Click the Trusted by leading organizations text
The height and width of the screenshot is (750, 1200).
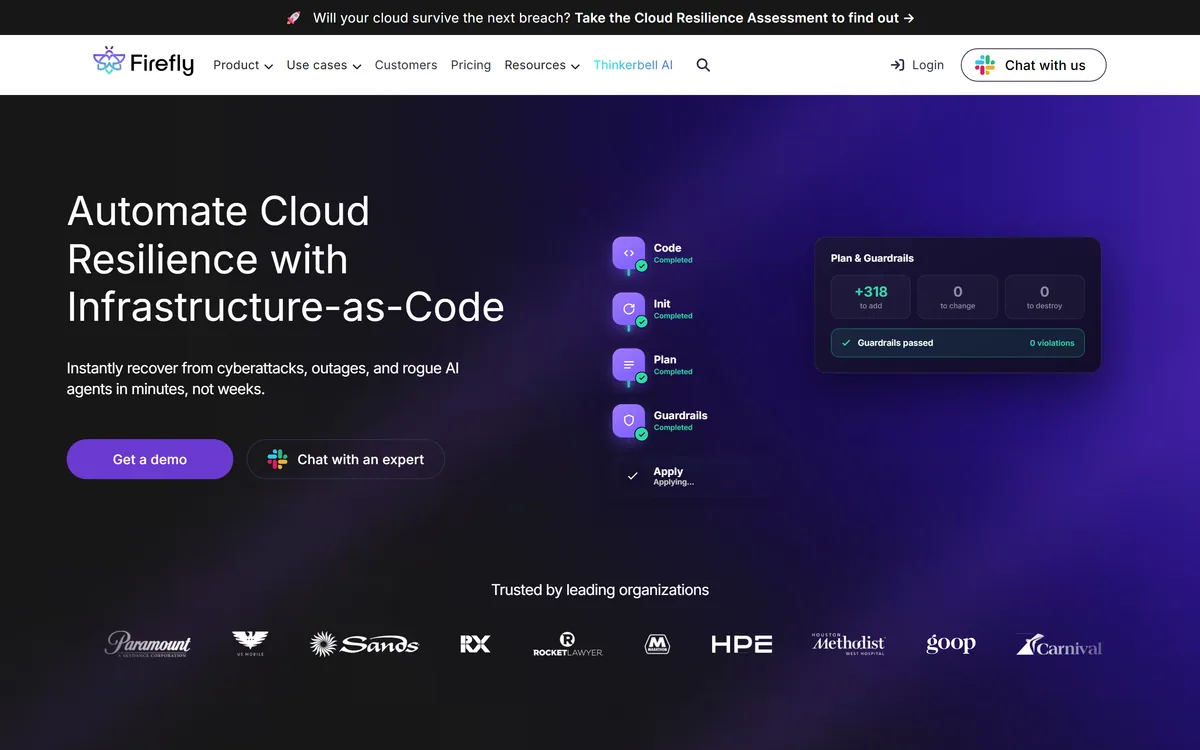[x=600, y=590]
